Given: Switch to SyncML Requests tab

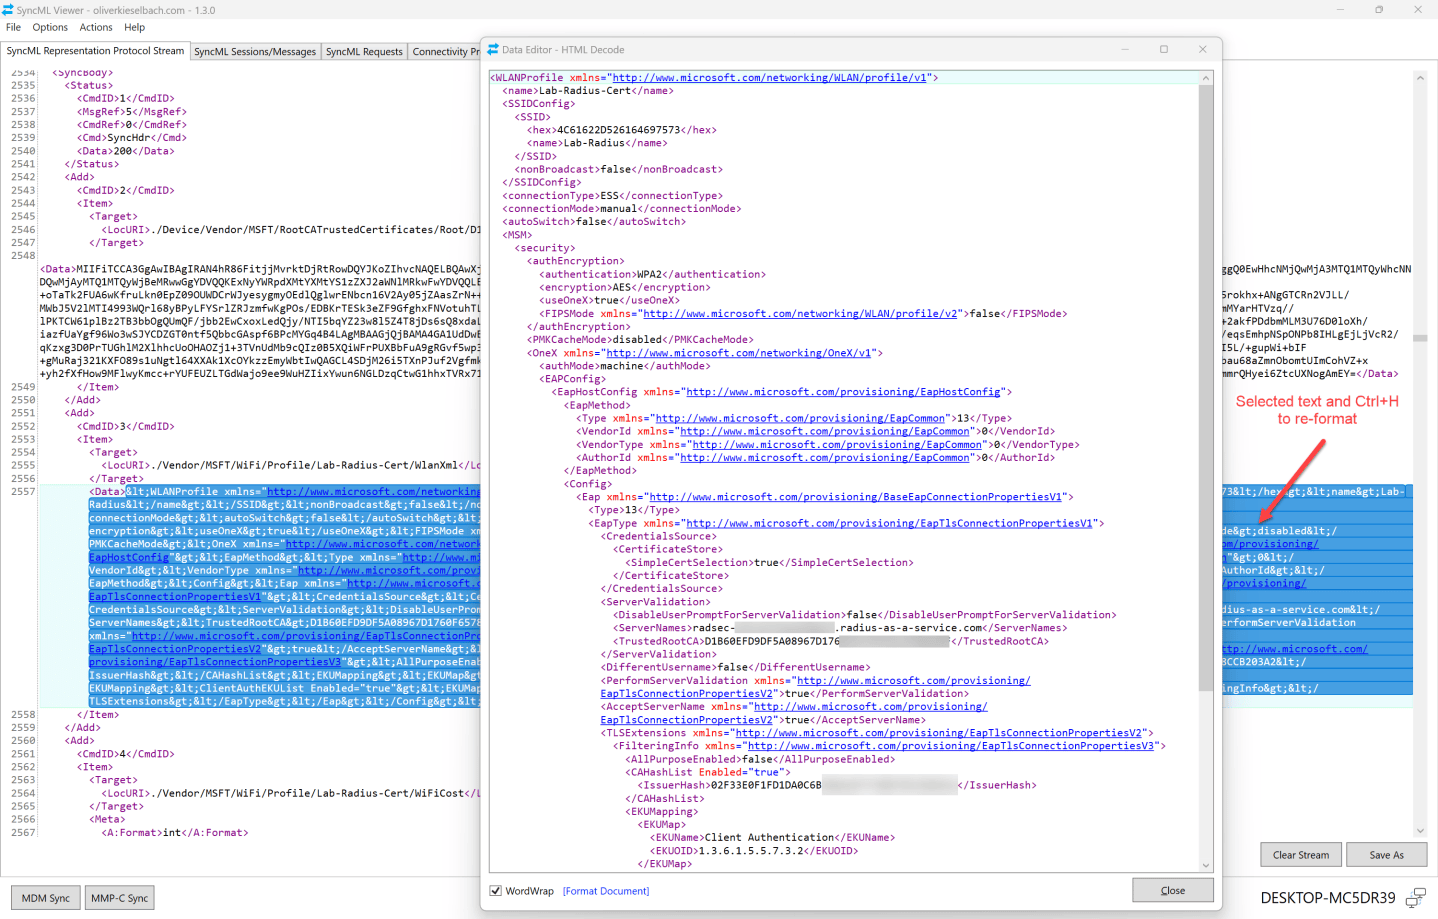Looking at the screenshot, I should (364, 52).
